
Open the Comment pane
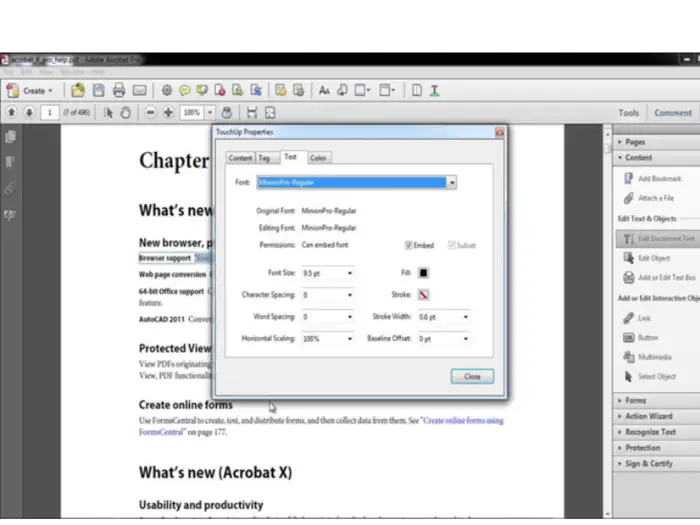[x=672, y=113]
